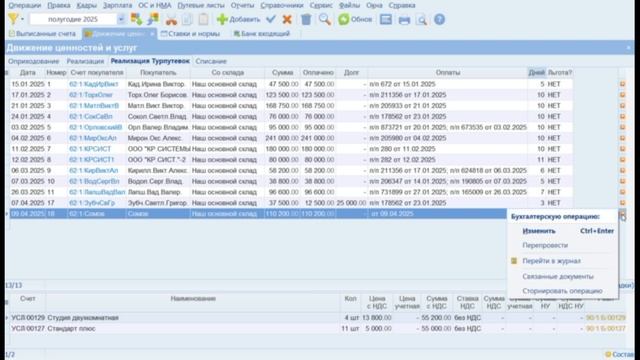
Task: Switch to the Ставки и нормы tab
Action: [190, 34]
